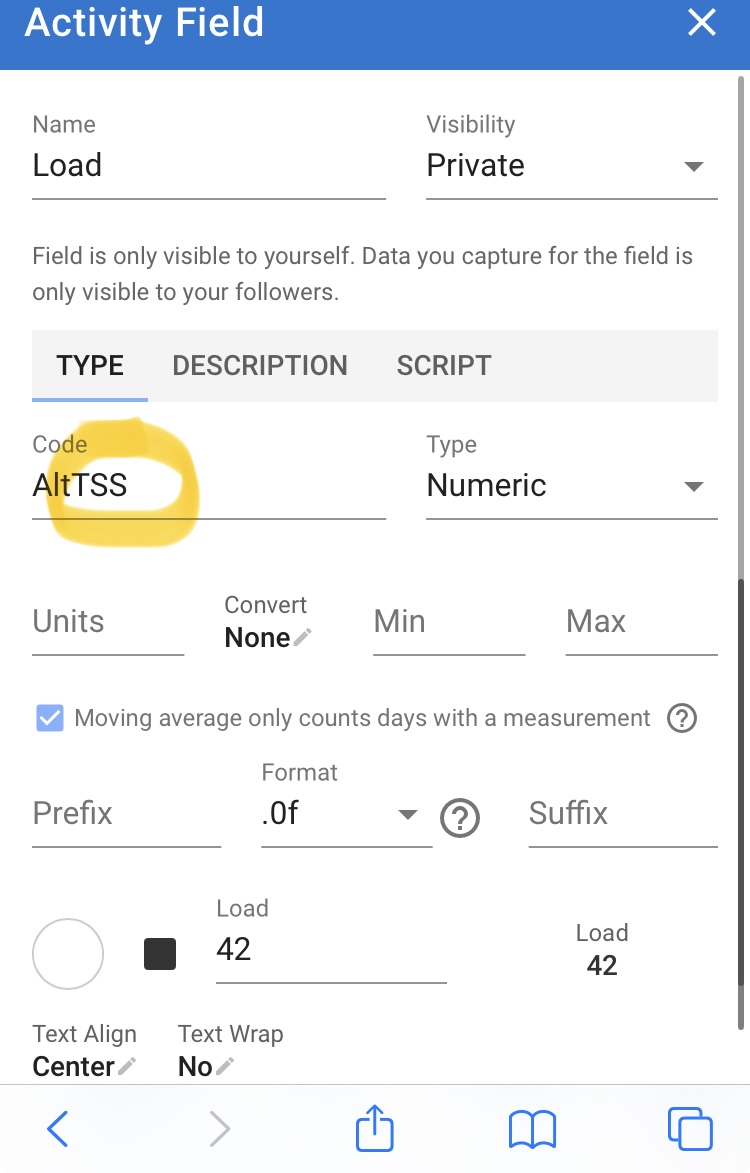Open Safari tabs overview icon

(689, 1128)
